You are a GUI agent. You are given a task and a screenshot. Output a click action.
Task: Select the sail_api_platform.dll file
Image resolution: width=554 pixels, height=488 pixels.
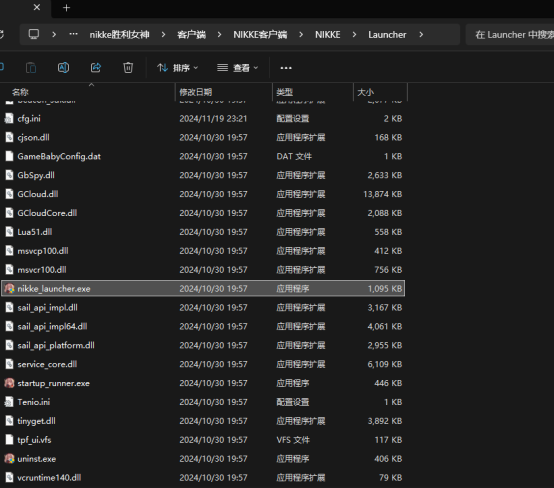tap(203, 346)
